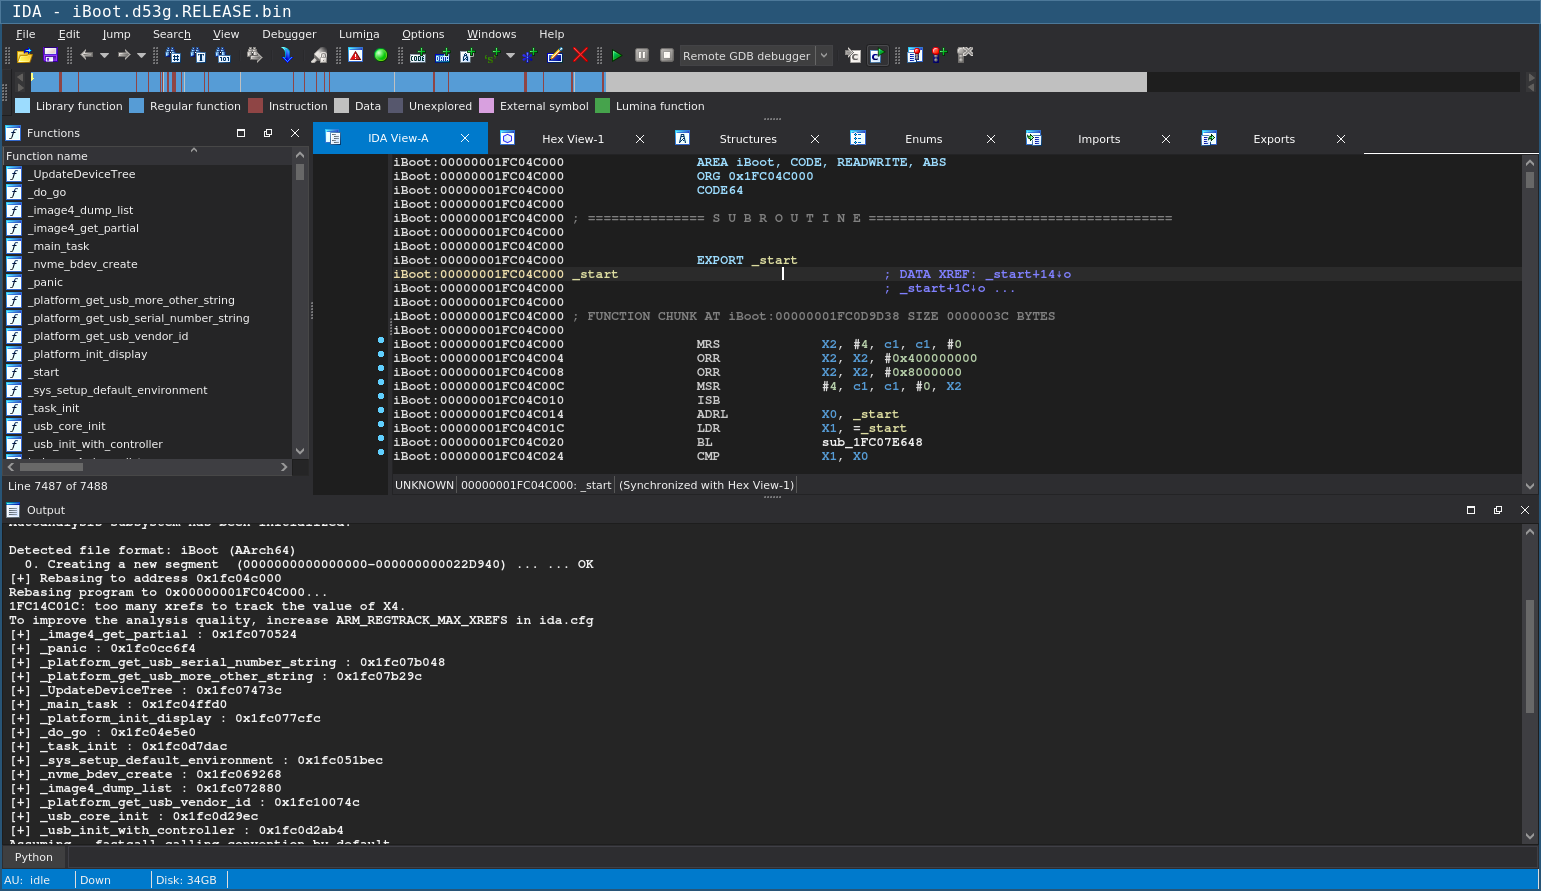1541x891 pixels.
Task: Click the Library function legend color swatch
Action: coord(22,106)
